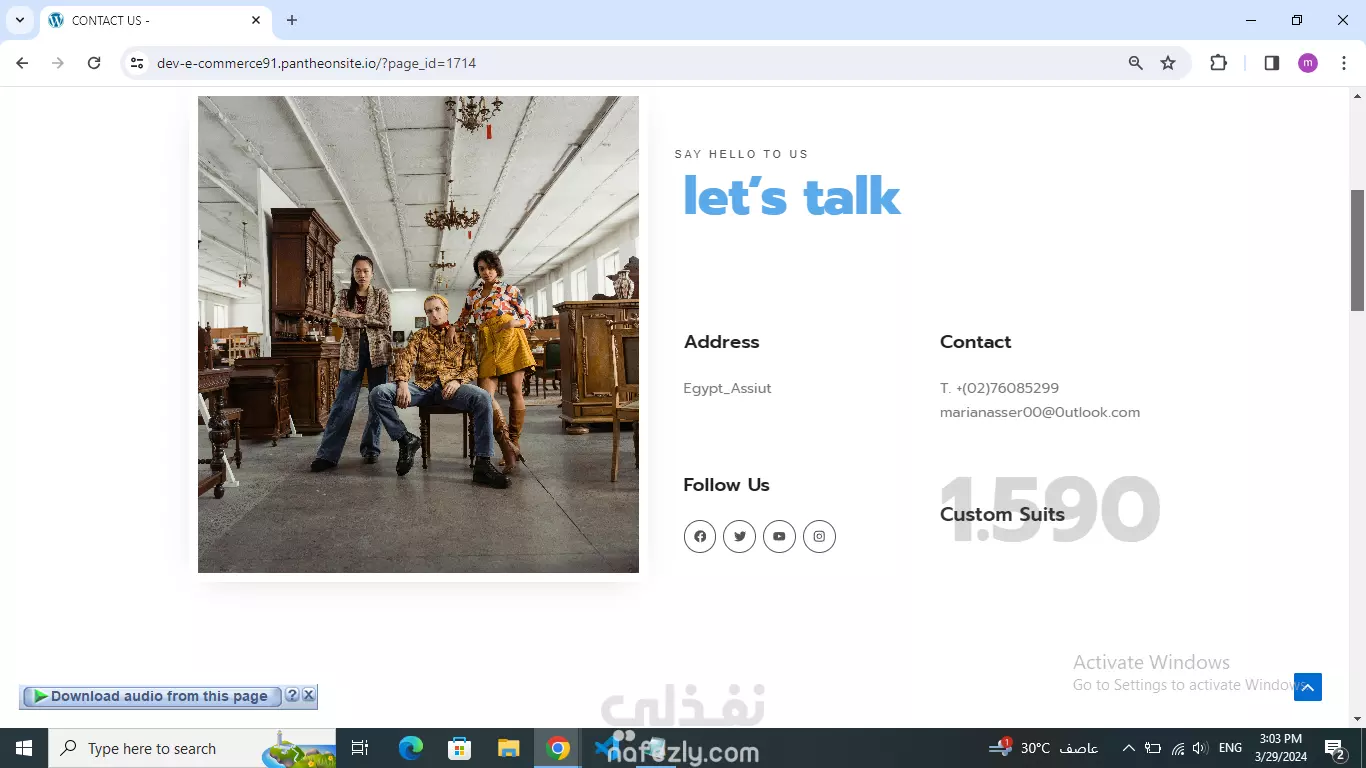This screenshot has width=1366, height=768.
Task: Open the Windows Start menu
Action: tap(23, 748)
